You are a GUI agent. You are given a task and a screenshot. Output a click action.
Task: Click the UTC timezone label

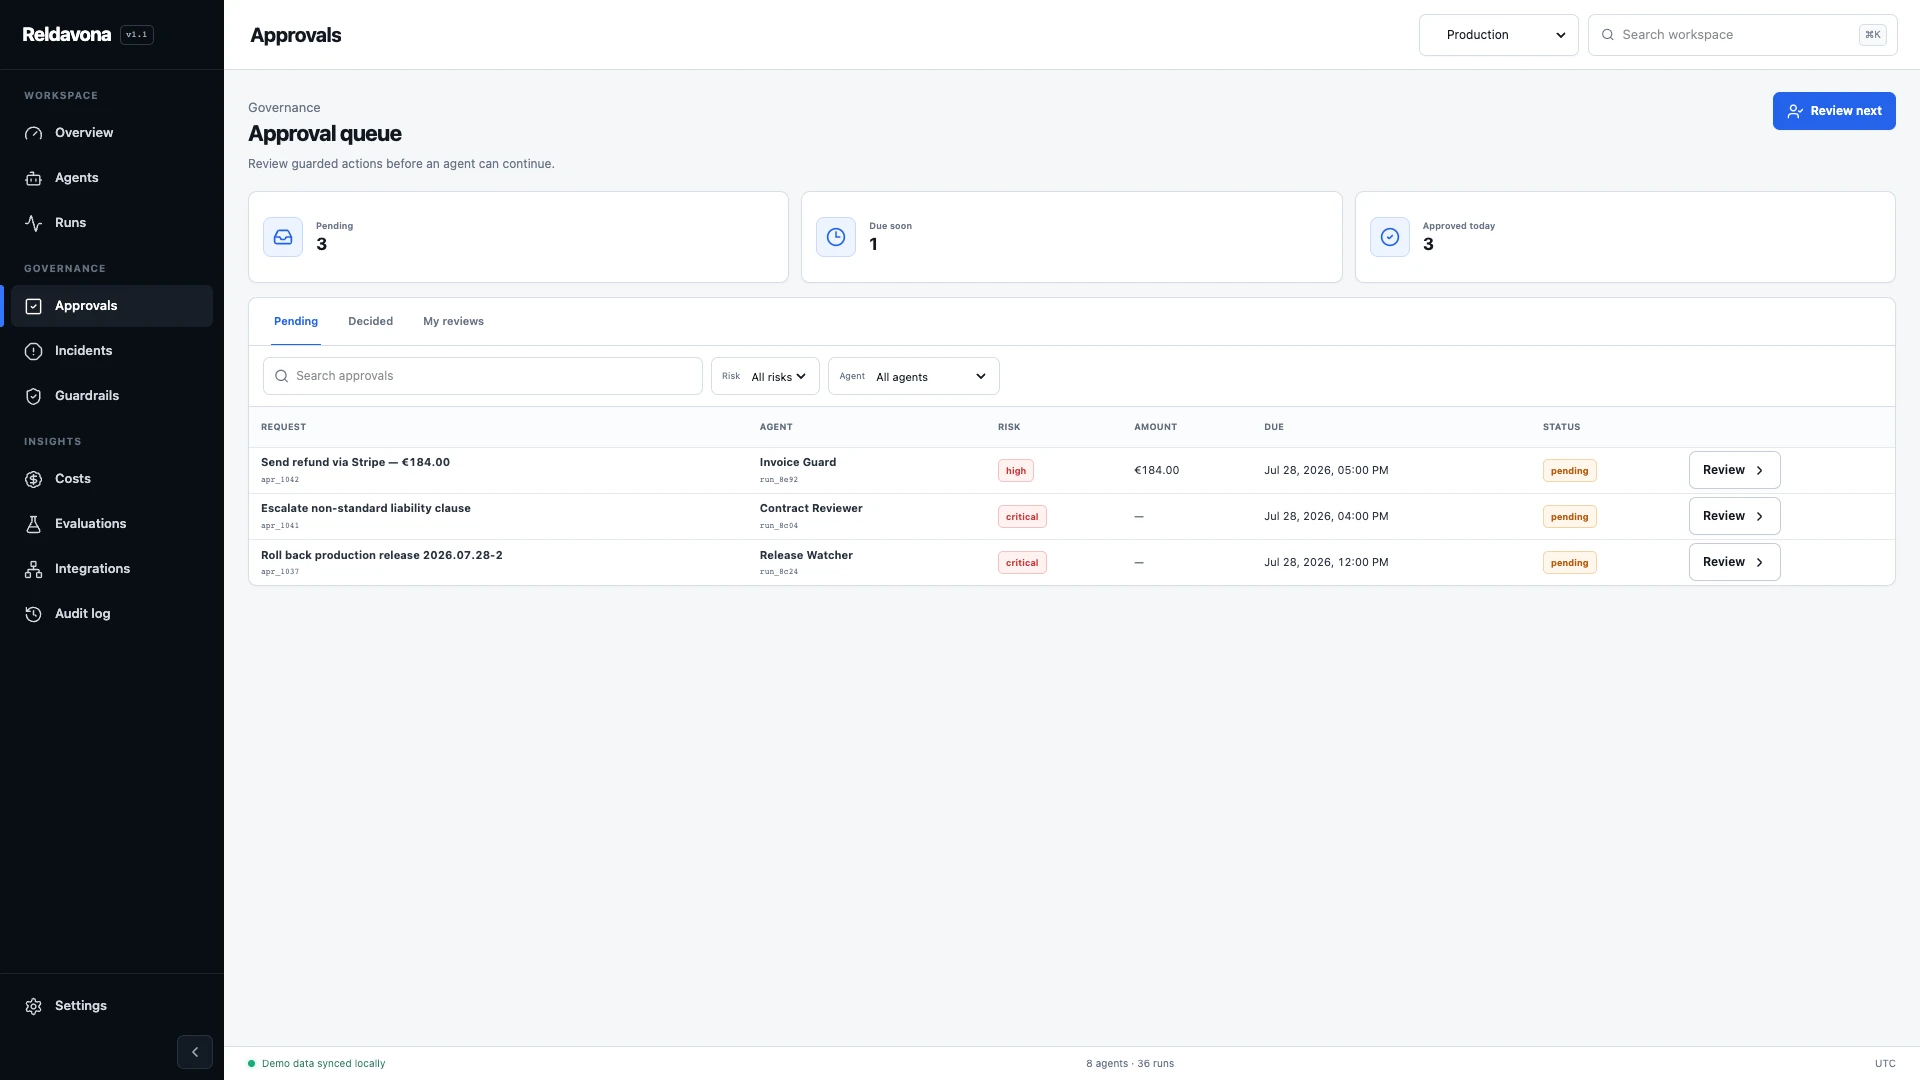tap(1885, 1063)
